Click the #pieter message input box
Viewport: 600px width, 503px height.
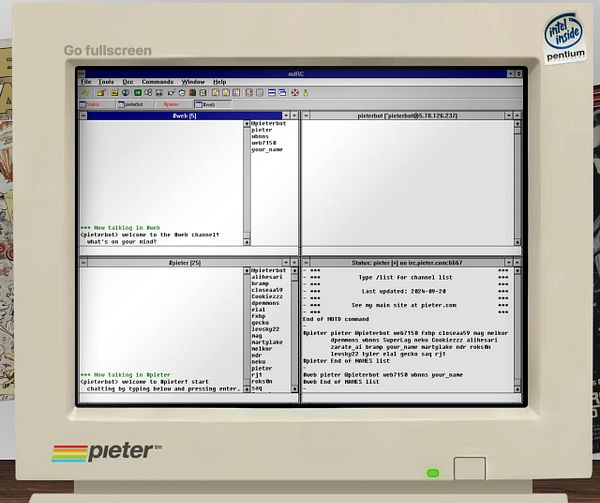[189, 398]
